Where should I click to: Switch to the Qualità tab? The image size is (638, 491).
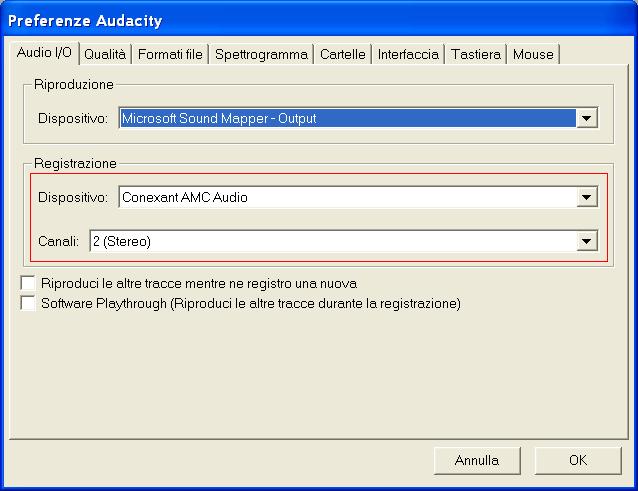click(105, 54)
